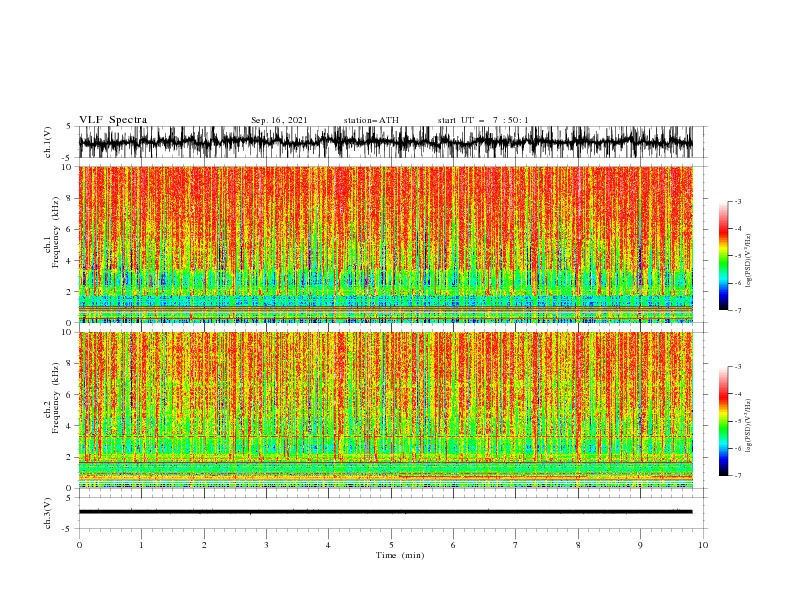Select the date text "Sep. 16, 2021"

279,120
